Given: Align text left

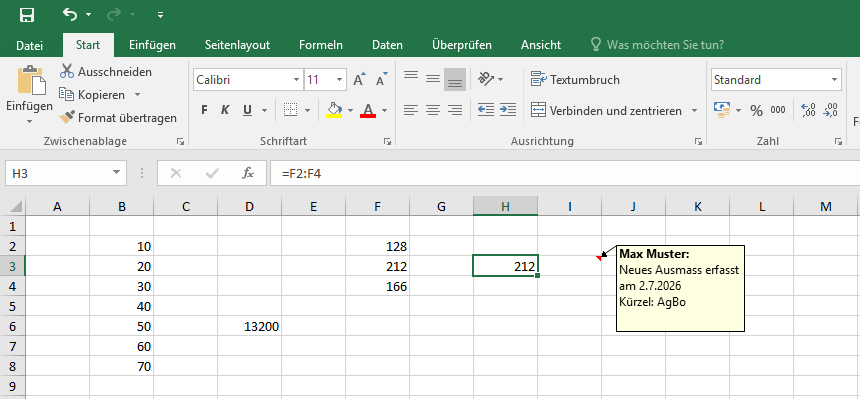Looking at the screenshot, I should point(411,110).
